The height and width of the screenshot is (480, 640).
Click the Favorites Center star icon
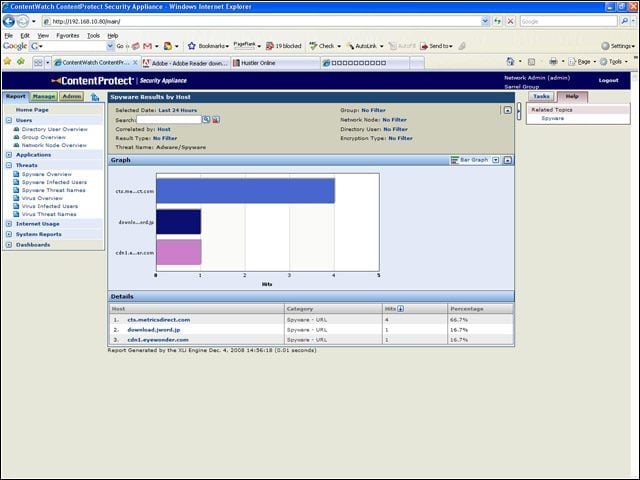point(7,62)
